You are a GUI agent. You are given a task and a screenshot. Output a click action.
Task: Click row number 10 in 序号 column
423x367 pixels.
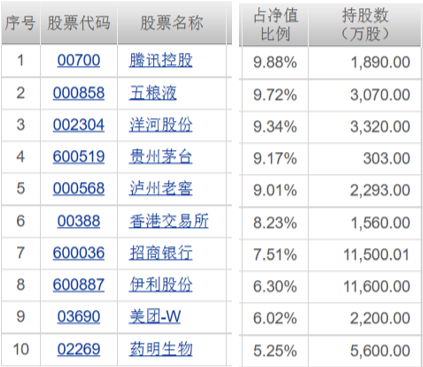click(x=21, y=349)
